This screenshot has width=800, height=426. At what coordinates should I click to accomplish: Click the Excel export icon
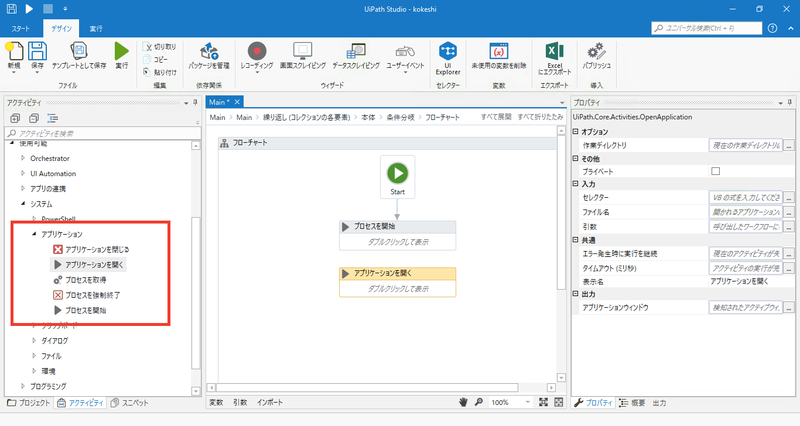click(555, 51)
